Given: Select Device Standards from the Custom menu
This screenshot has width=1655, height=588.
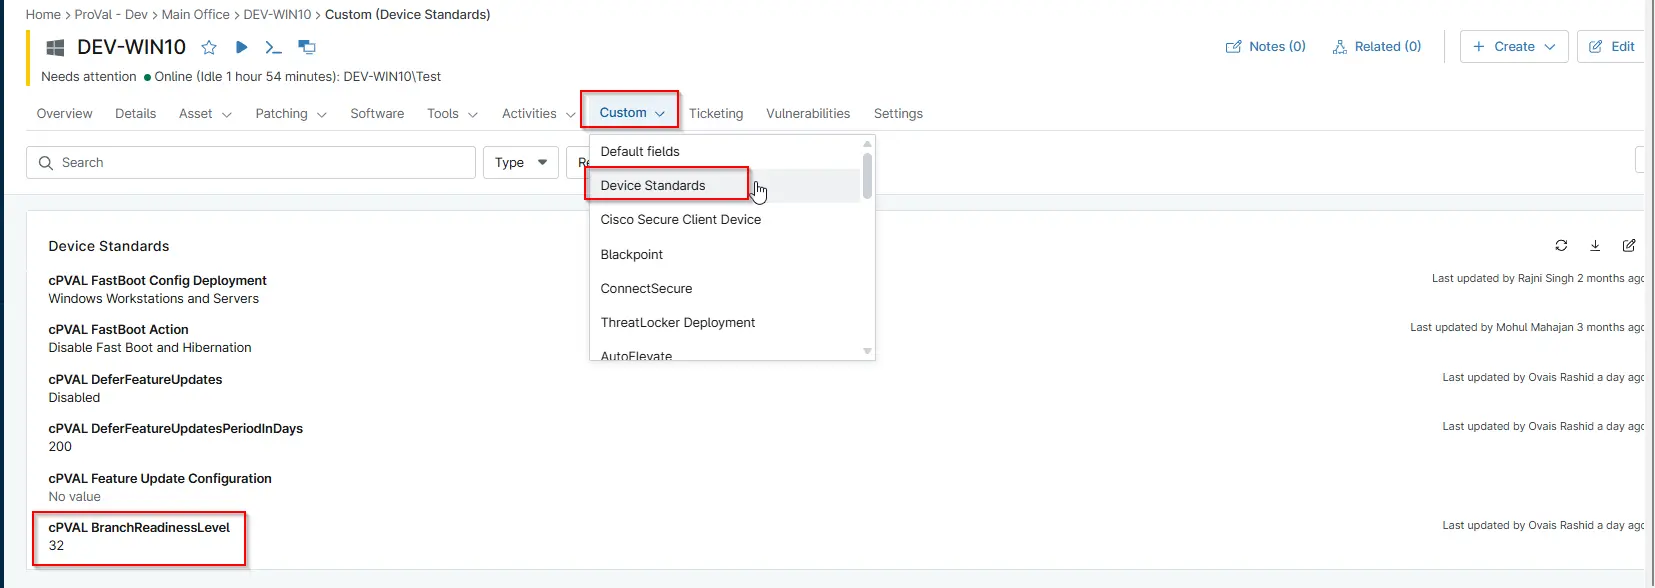Looking at the screenshot, I should tap(653, 185).
